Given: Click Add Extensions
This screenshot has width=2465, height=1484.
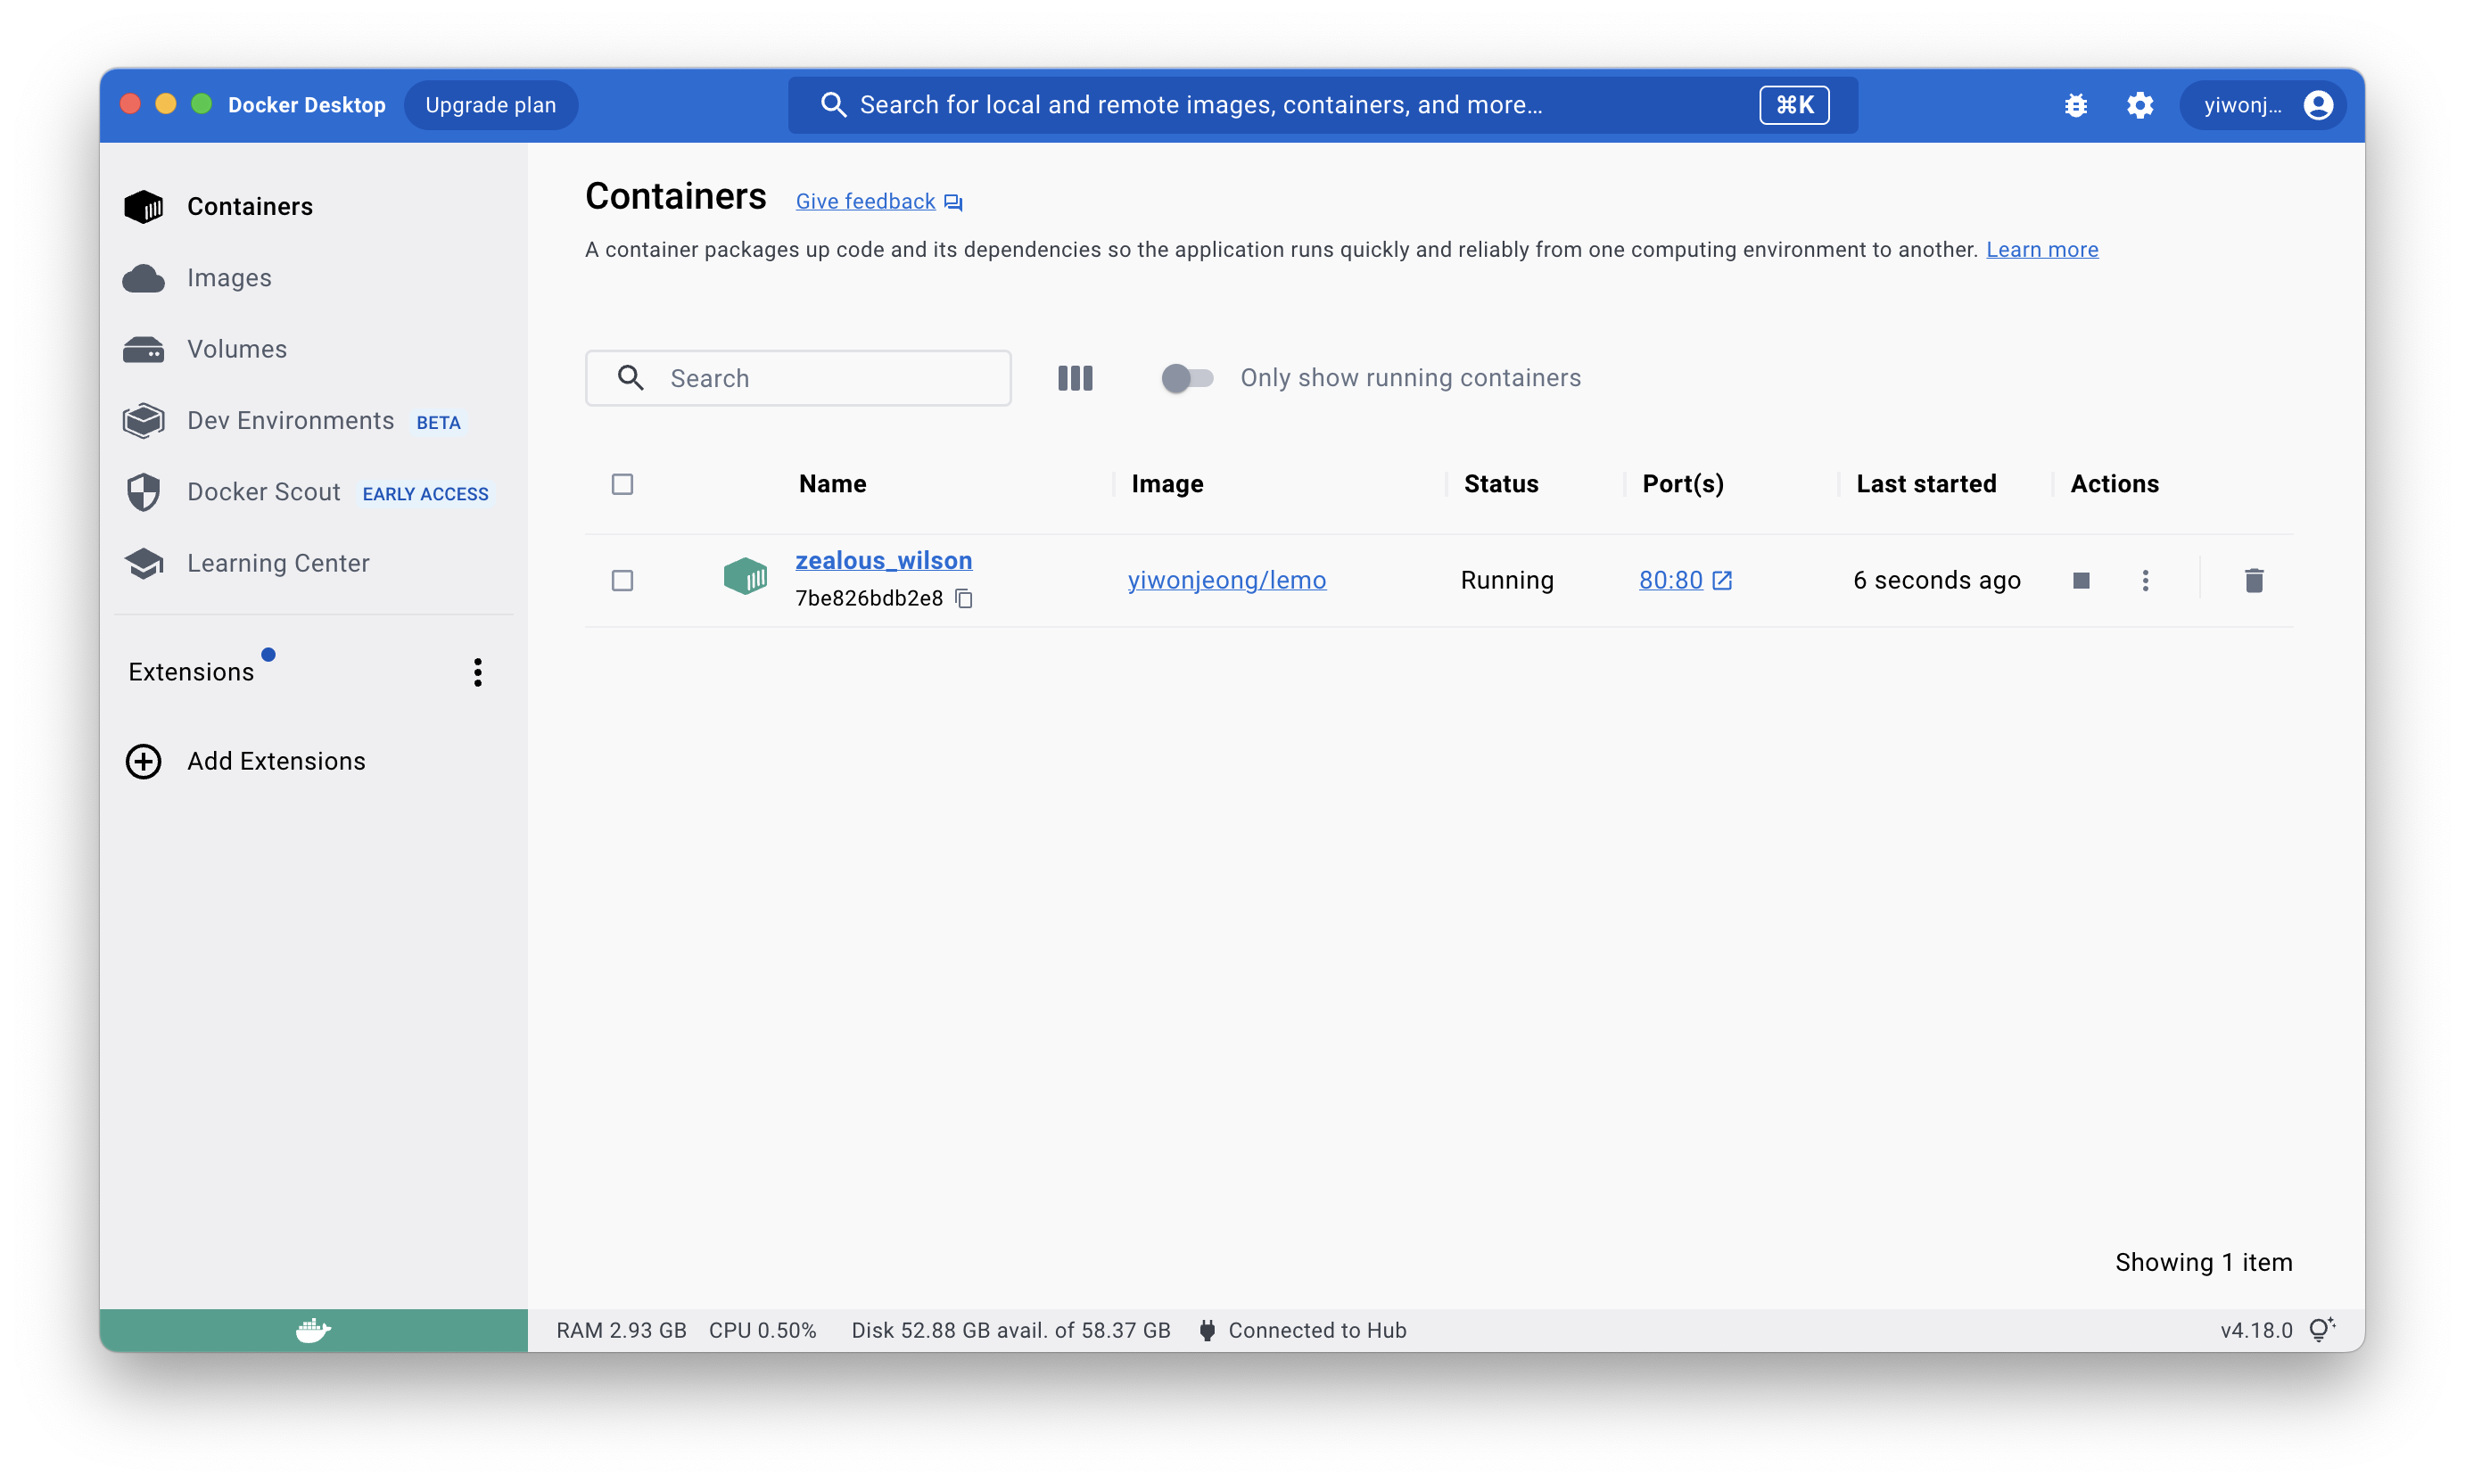Looking at the screenshot, I should (x=276, y=761).
